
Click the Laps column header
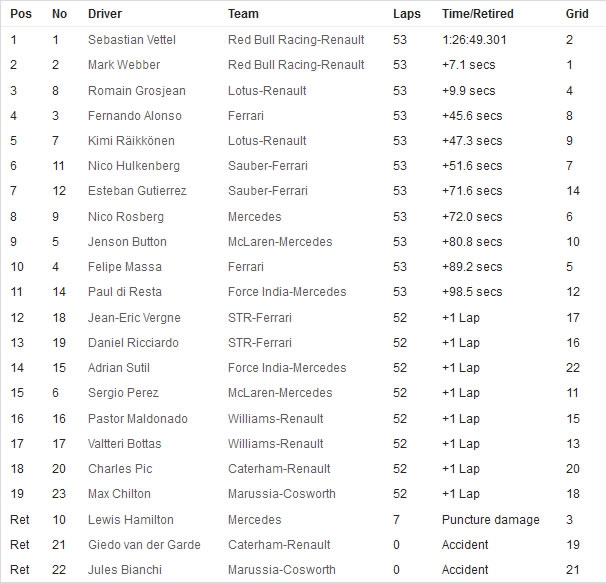pyautogui.click(x=407, y=14)
